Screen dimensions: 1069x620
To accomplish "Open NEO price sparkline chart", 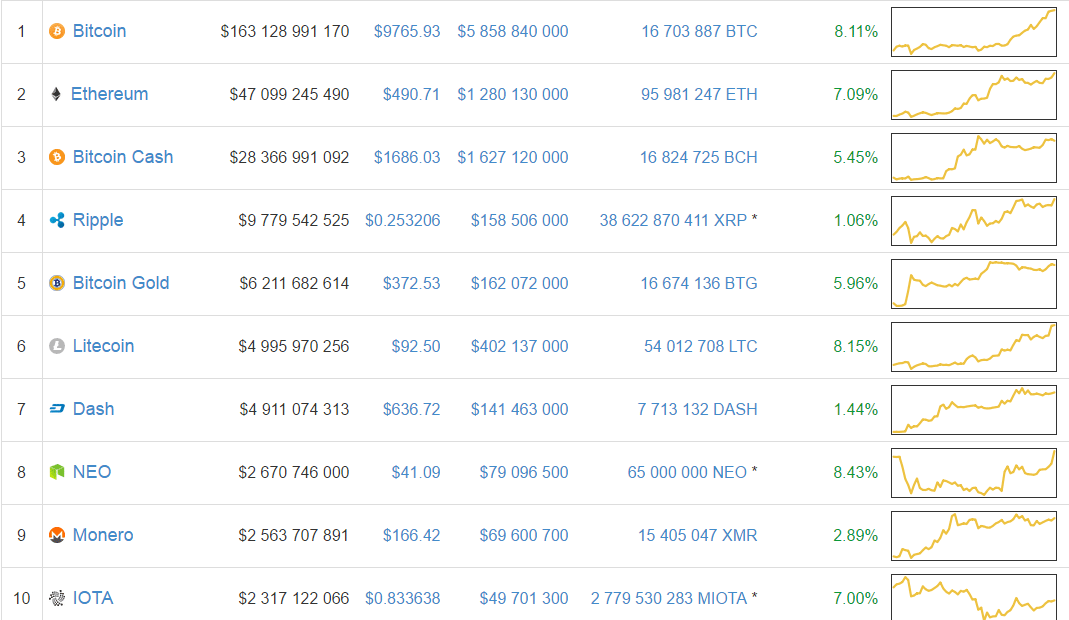I will click(974, 473).
